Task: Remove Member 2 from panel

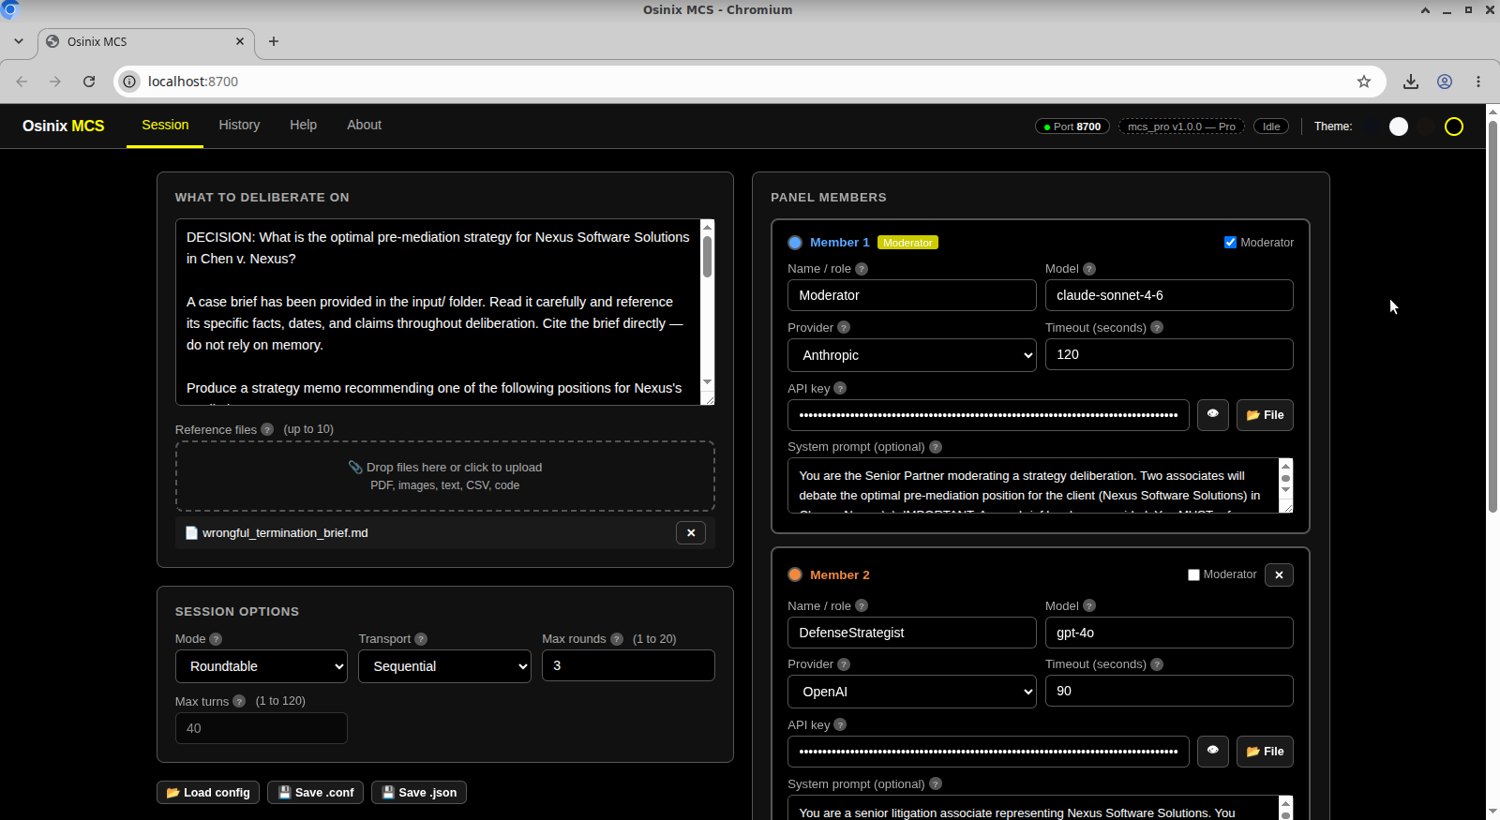Action: (x=1278, y=575)
